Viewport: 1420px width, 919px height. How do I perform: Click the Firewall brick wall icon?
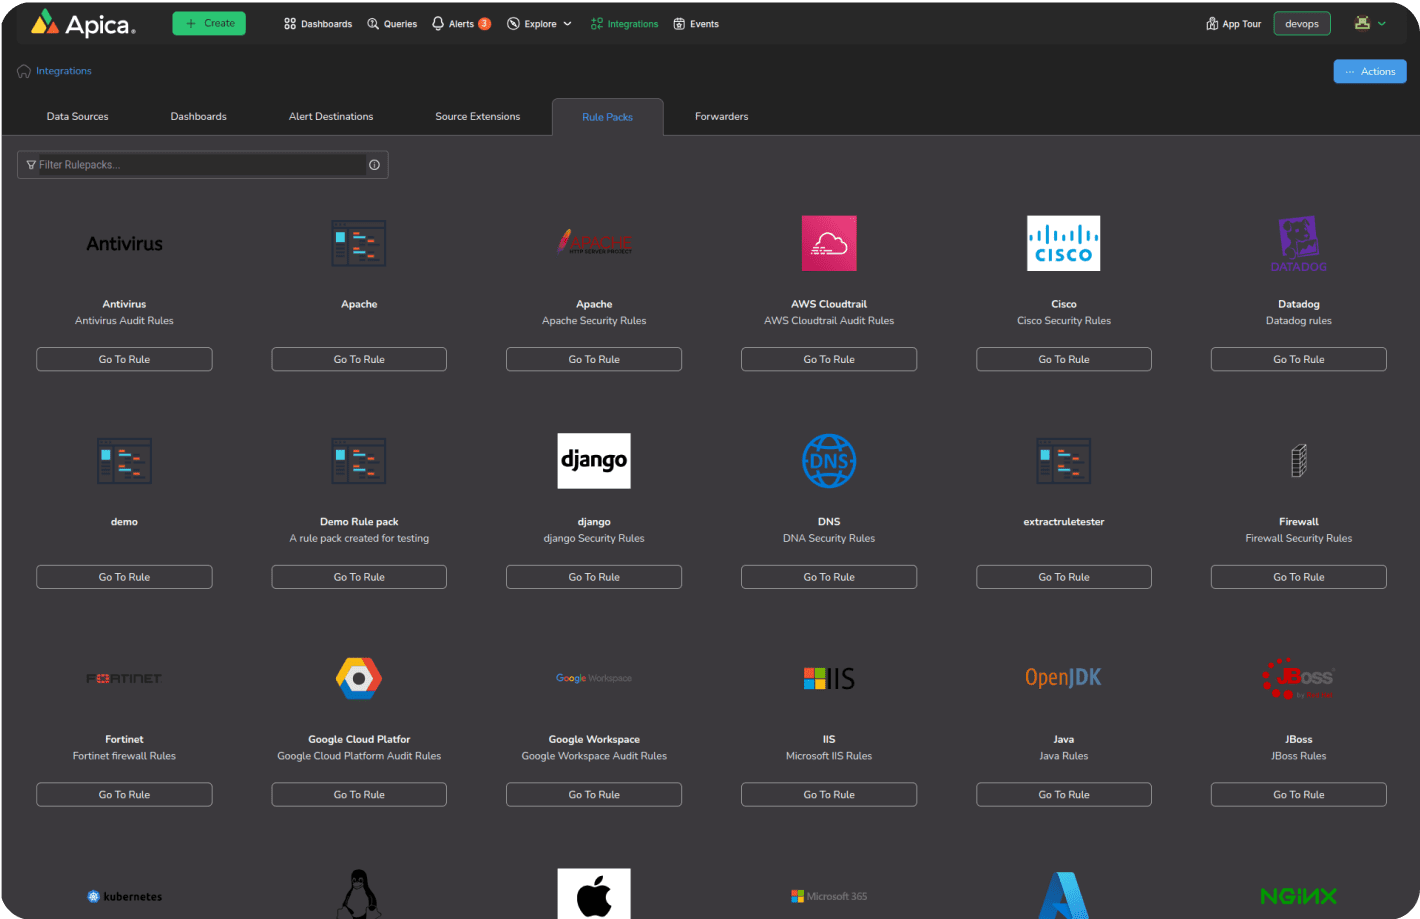click(1299, 461)
